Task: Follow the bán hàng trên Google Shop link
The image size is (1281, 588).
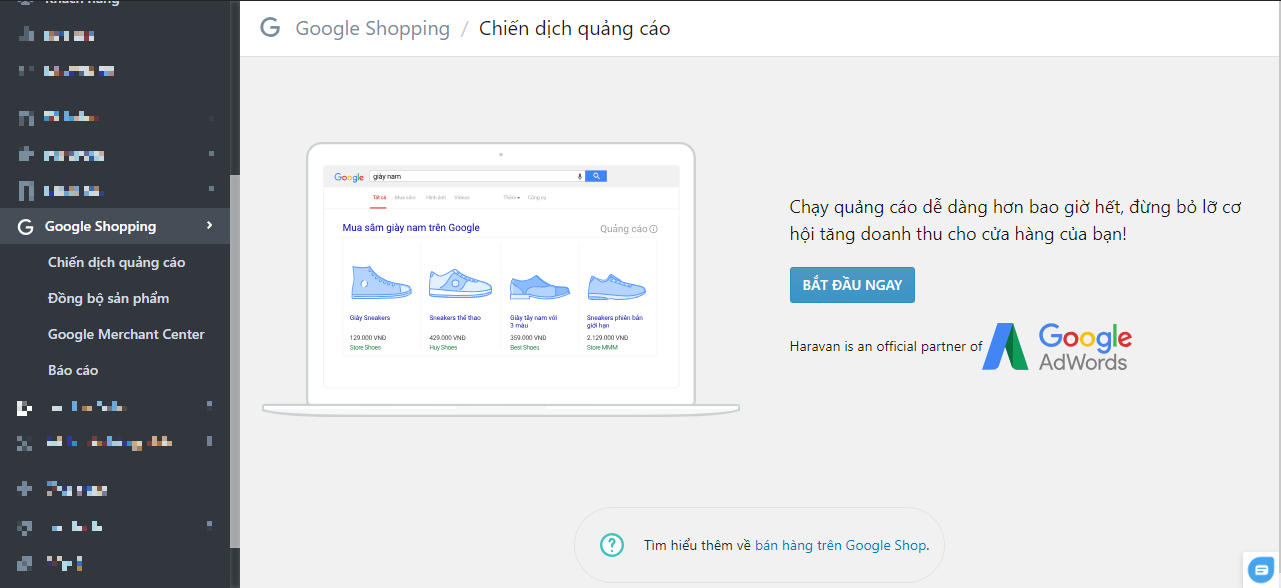Action: 841,545
